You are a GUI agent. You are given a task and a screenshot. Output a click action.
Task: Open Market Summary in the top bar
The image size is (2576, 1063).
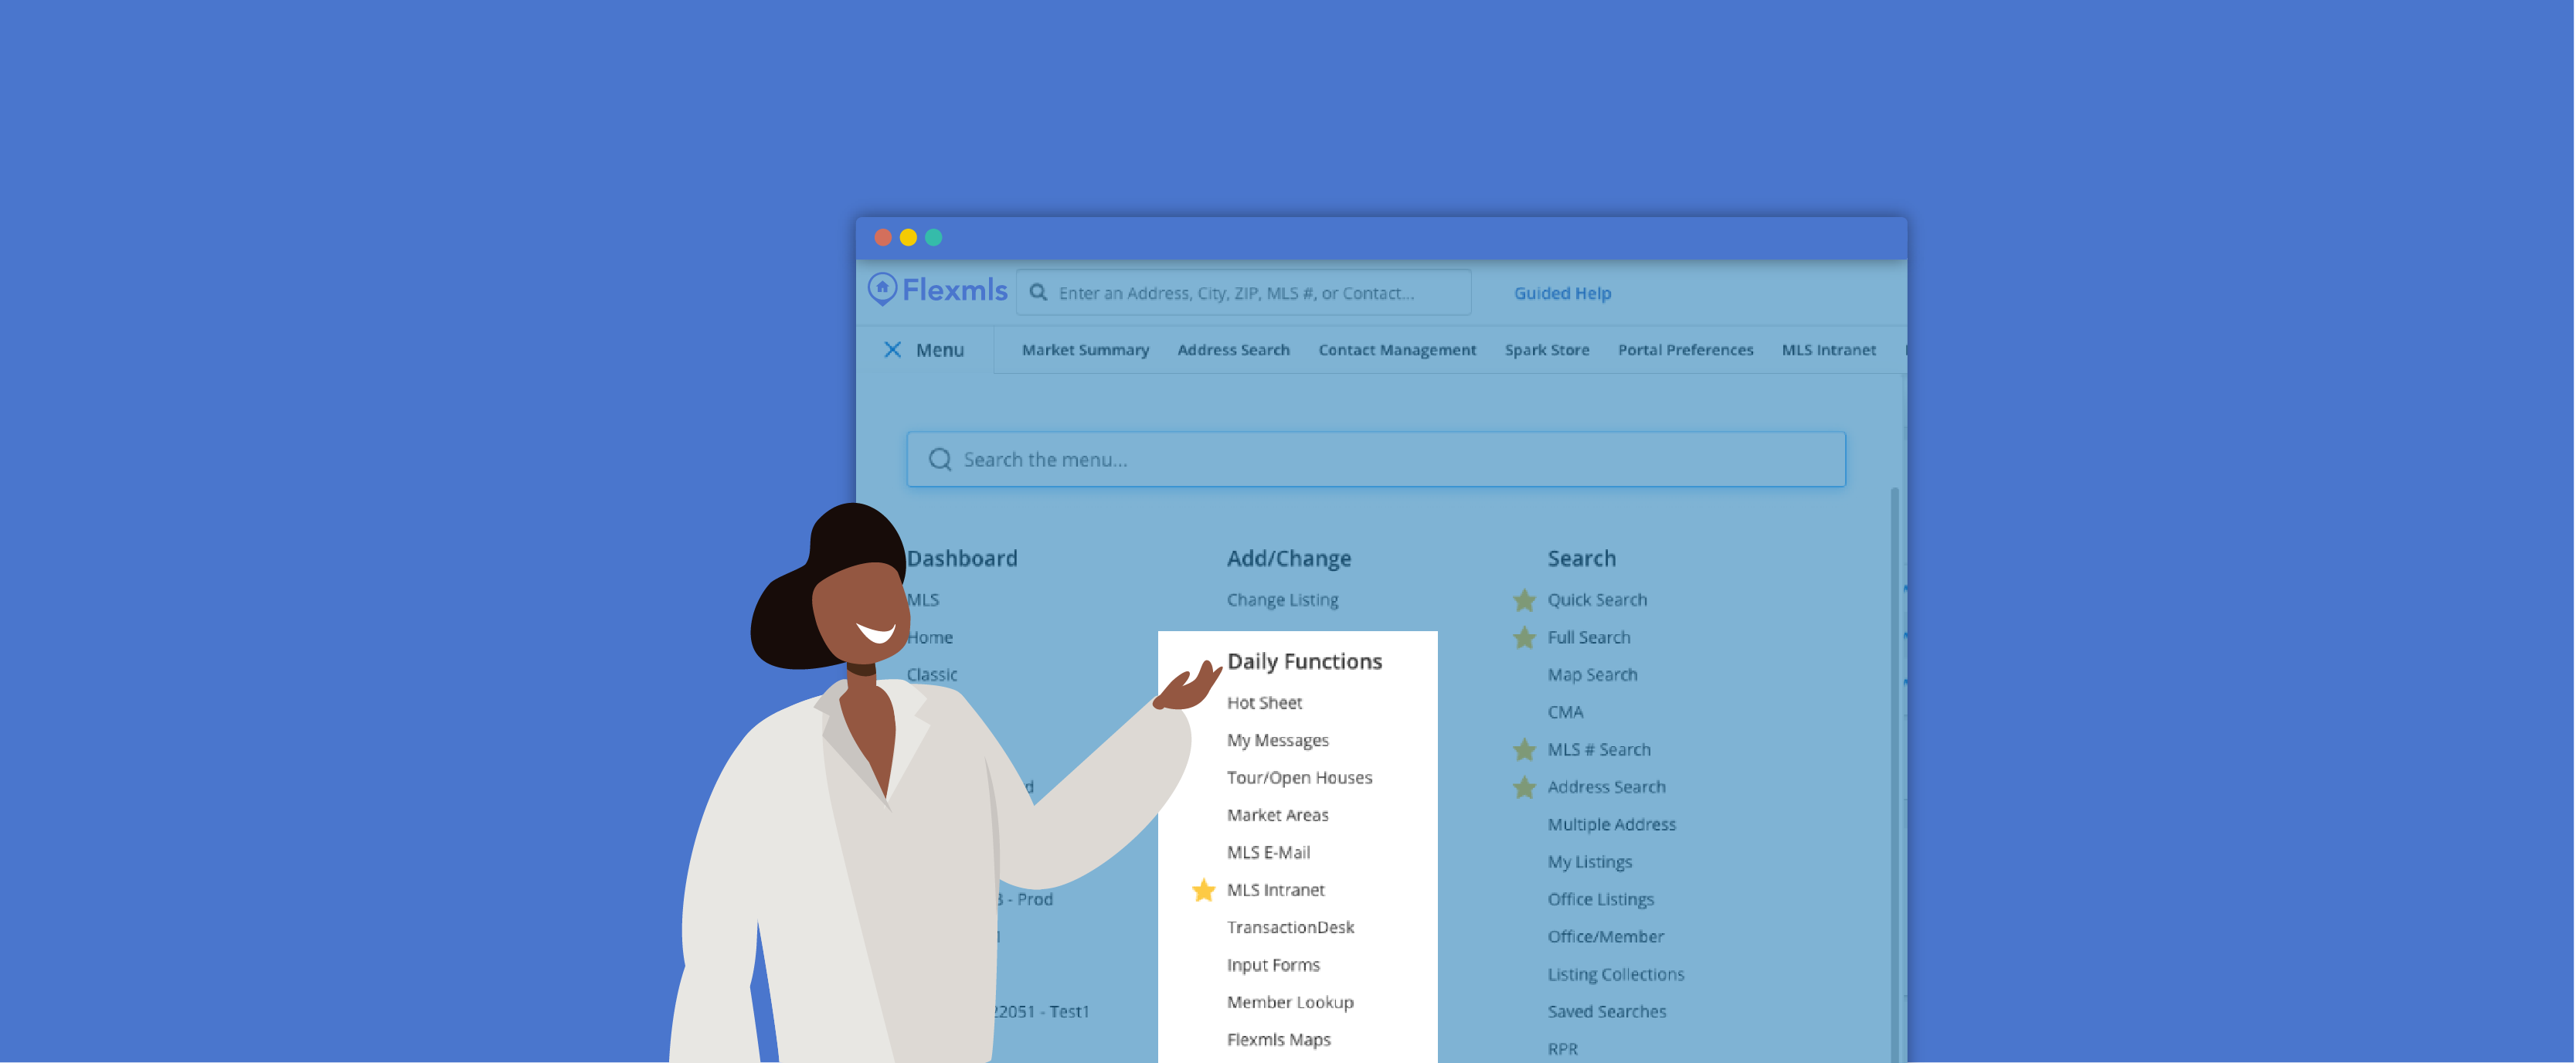click(1085, 349)
